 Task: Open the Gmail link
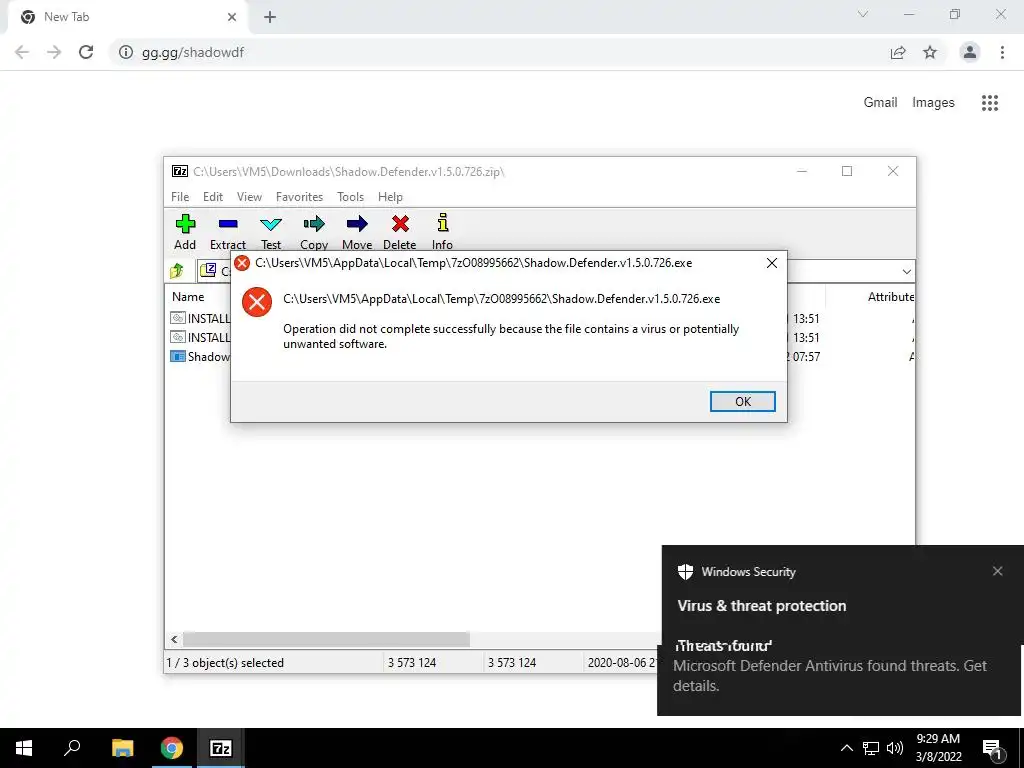pos(880,103)
